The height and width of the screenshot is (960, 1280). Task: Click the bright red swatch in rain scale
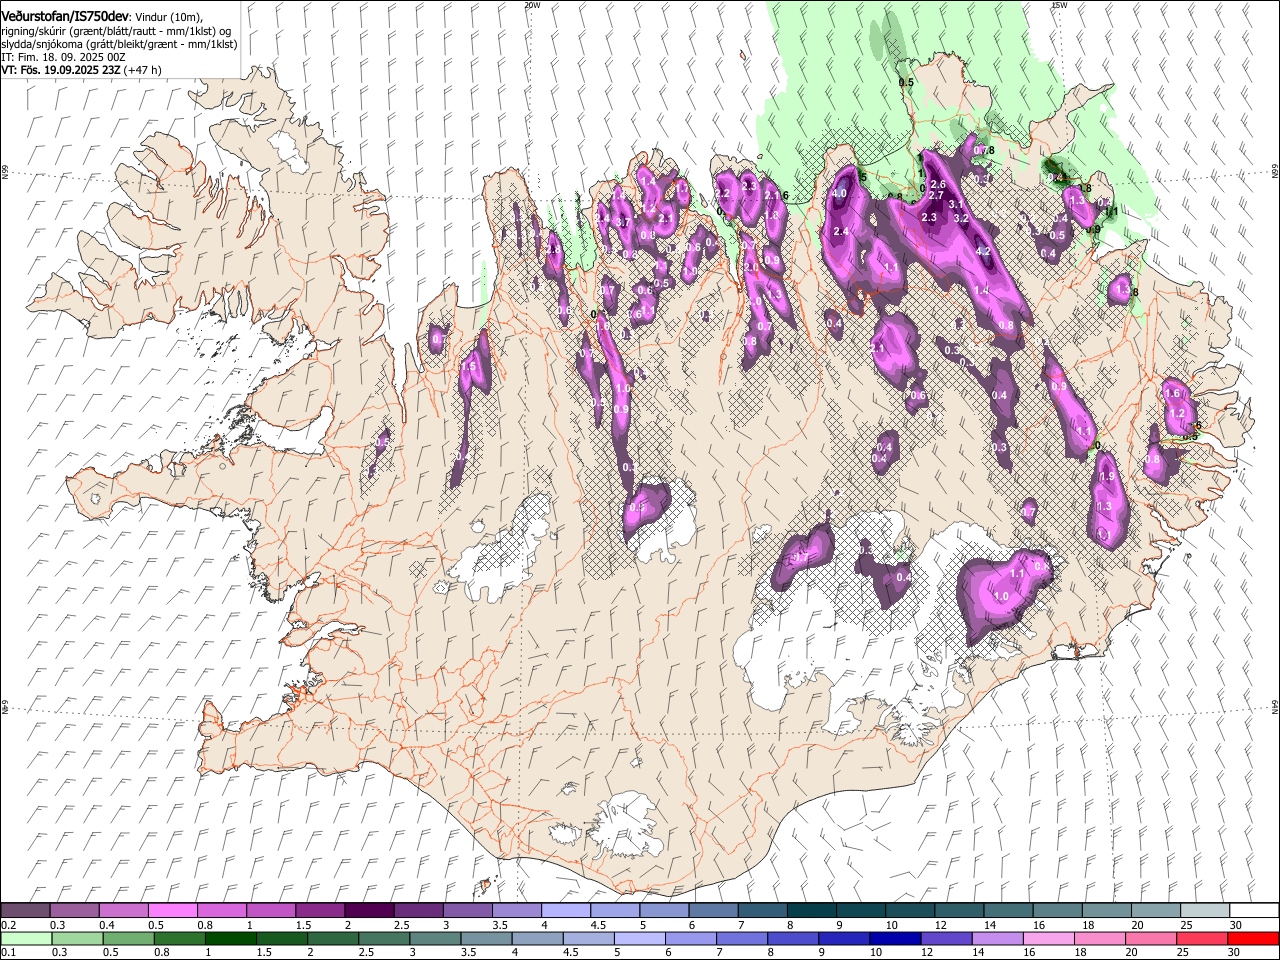(1253, 938)
